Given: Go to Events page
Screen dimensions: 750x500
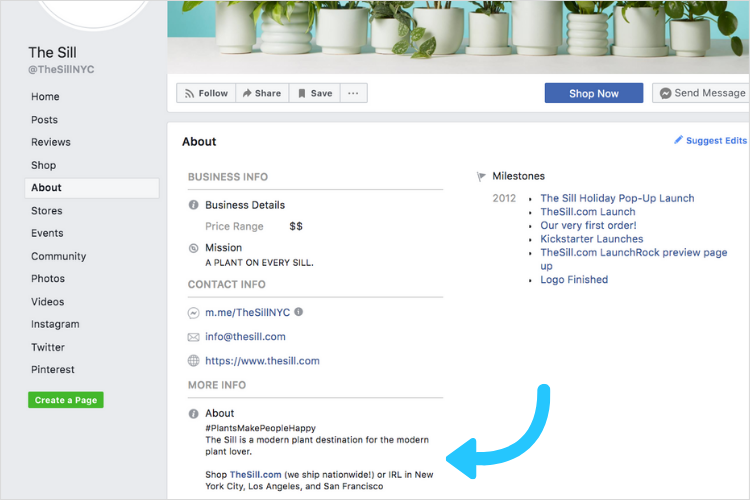Looking at the screenshot, I should click(x=47, y=233).
